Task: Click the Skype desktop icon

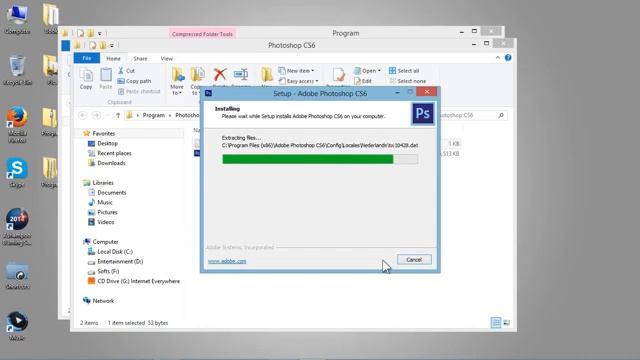Action: click(x=17, y=173)
